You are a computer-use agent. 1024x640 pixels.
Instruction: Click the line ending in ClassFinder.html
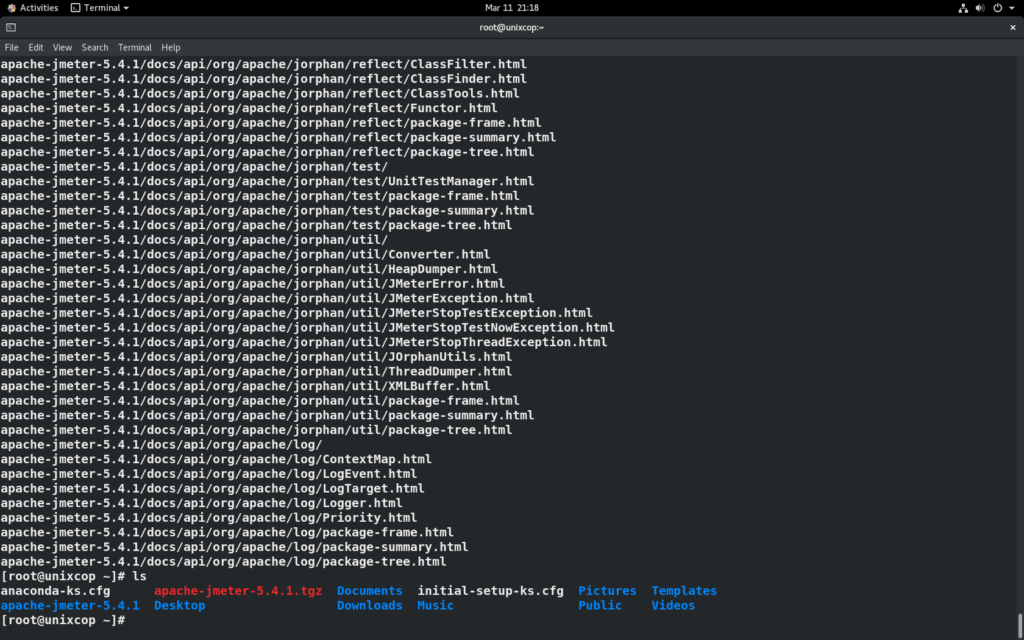263,78
